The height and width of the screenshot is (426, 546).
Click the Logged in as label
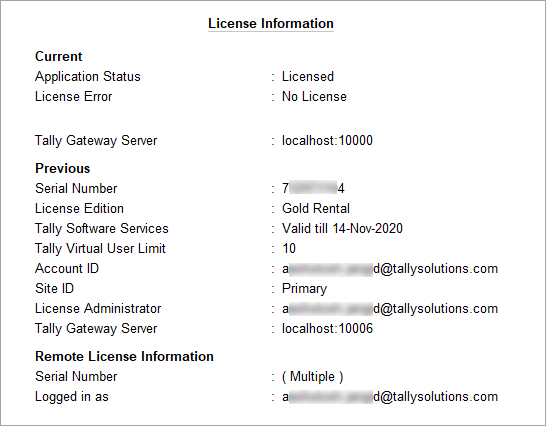[x=72, y=397]
